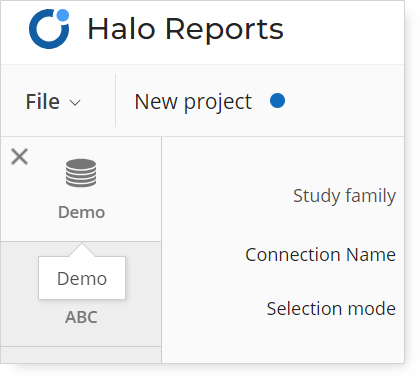Click the Halo Reports circular logo icon
This screenshot has width=420, height=379.
point(49,29)
